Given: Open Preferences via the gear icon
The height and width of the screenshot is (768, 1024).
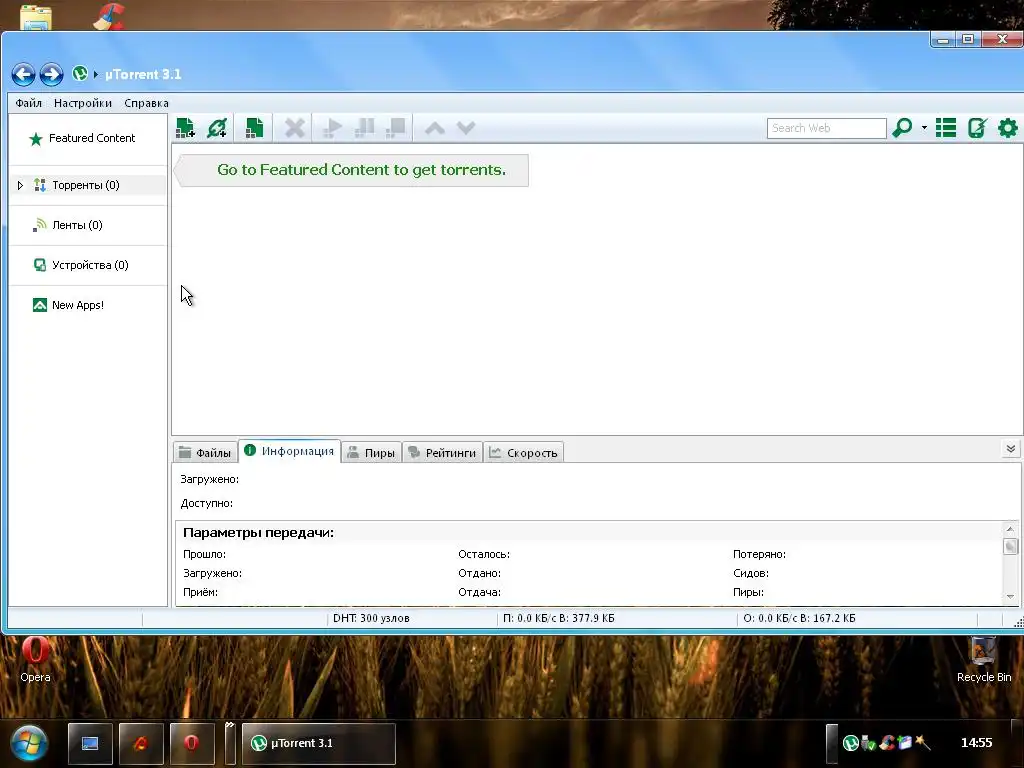Looking at the screenshot, I should tap(1008, 128).
